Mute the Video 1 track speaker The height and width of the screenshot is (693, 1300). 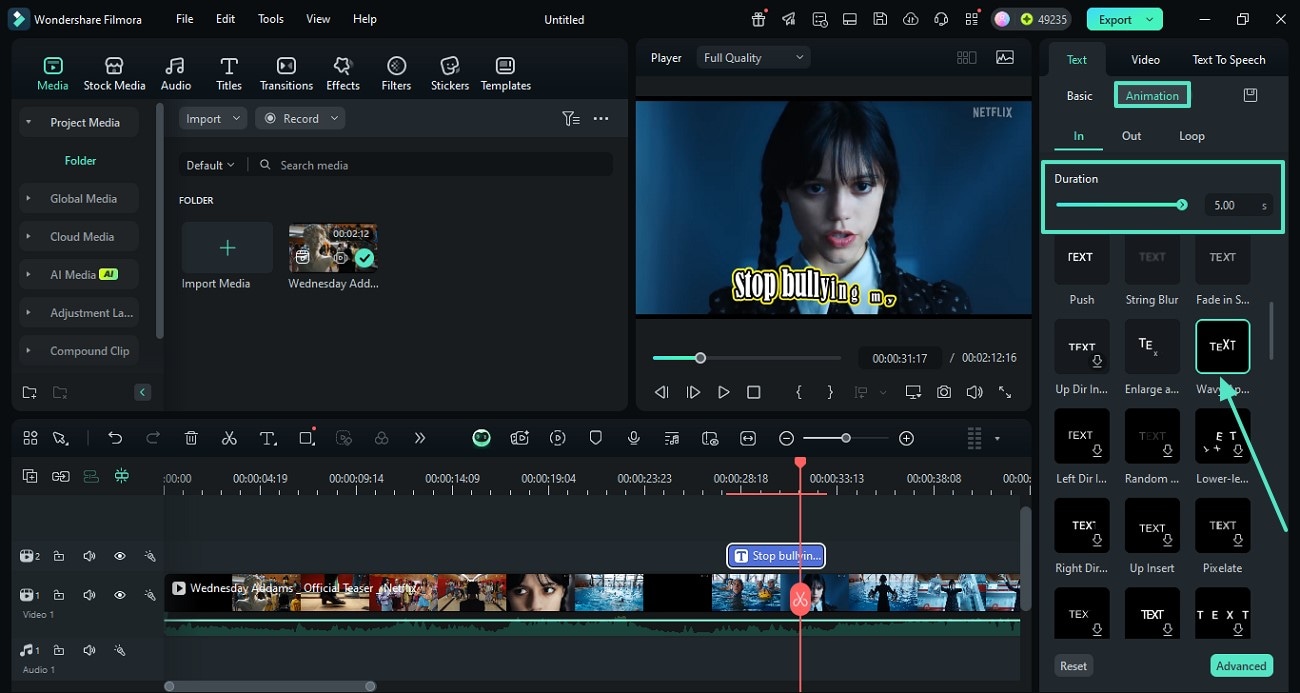pyautogui.click(x=89, y=595)
